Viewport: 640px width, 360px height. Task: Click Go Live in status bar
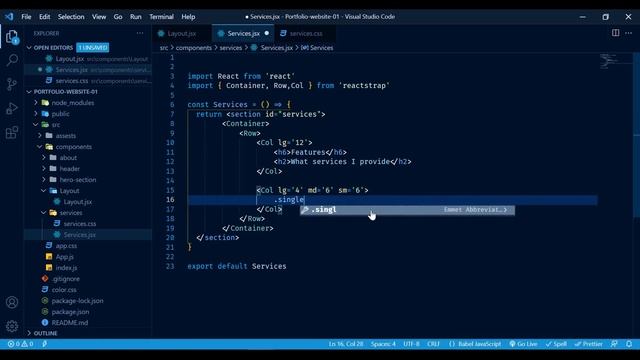click(x=523, y=344)
